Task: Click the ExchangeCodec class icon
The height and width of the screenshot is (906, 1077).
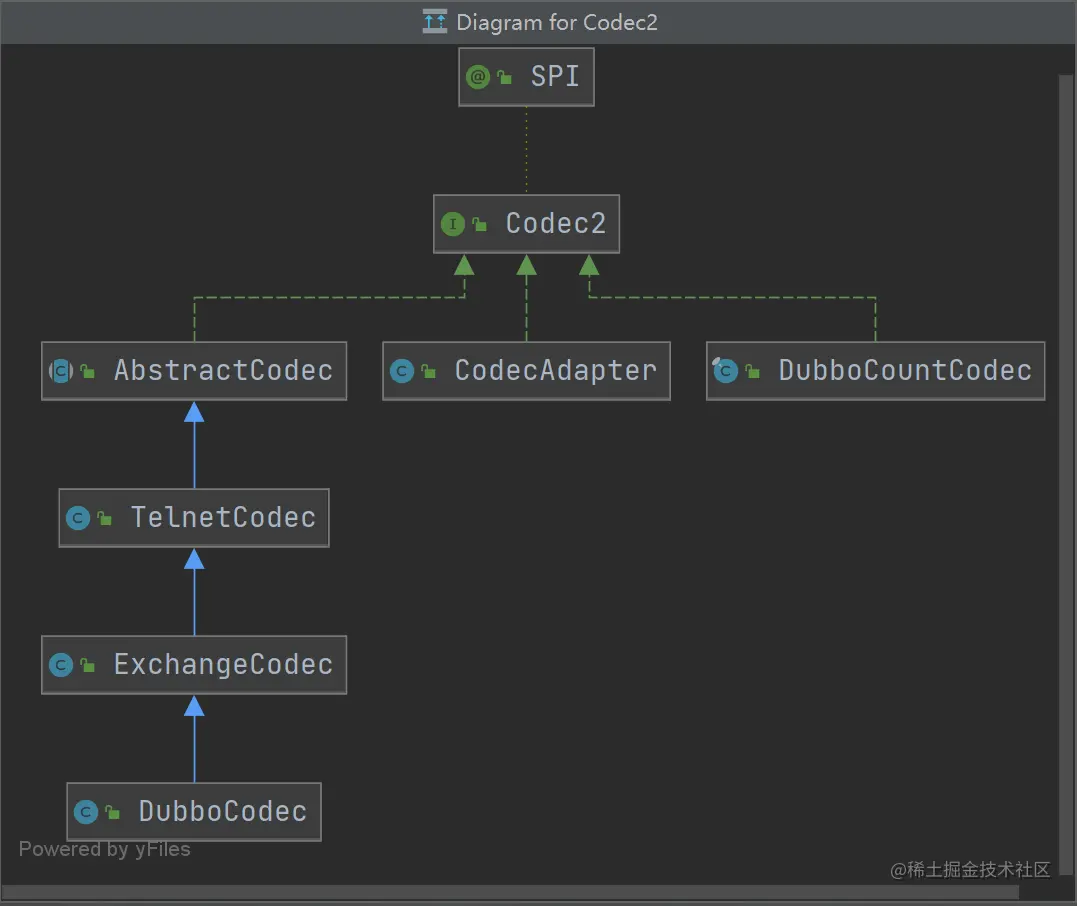Action: pyautogui.click(x=61, y=665)
